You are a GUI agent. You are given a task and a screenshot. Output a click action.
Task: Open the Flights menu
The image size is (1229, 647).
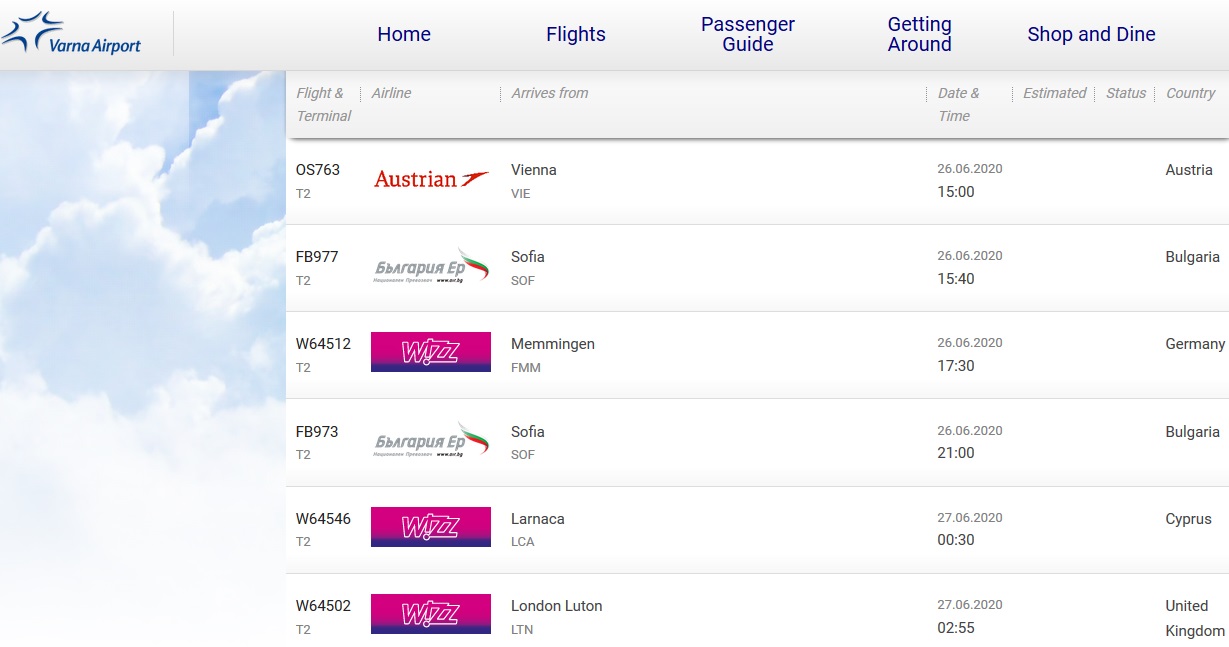coord(576,34)
